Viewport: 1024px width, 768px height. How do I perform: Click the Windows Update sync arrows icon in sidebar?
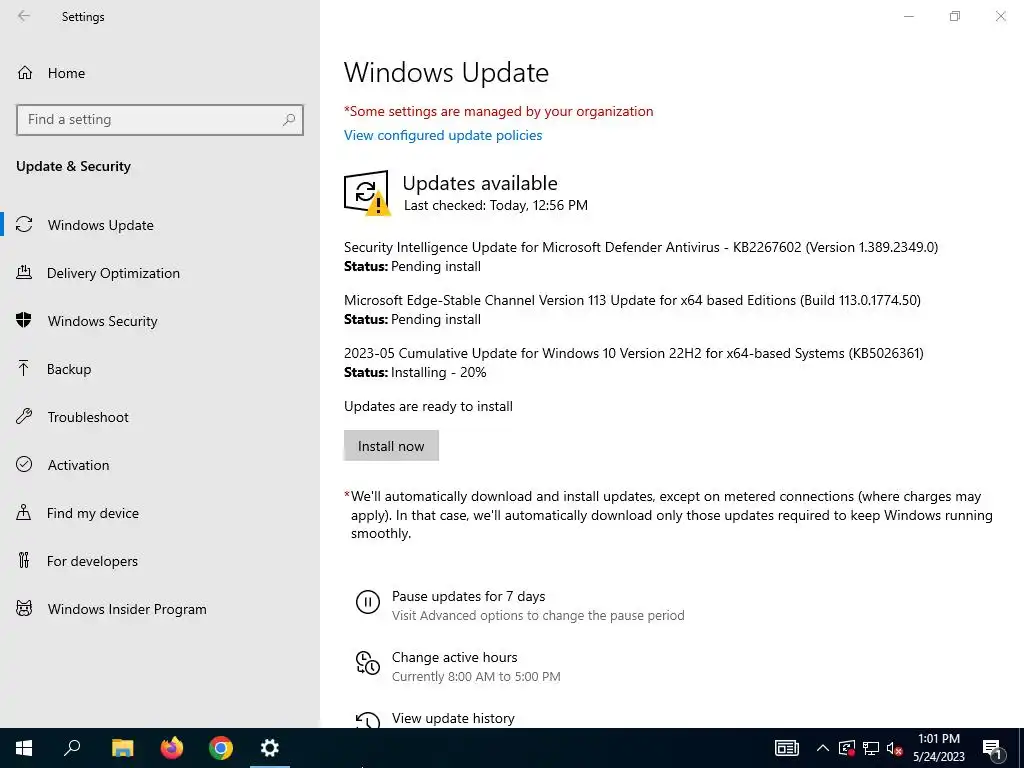pos(24,225)
